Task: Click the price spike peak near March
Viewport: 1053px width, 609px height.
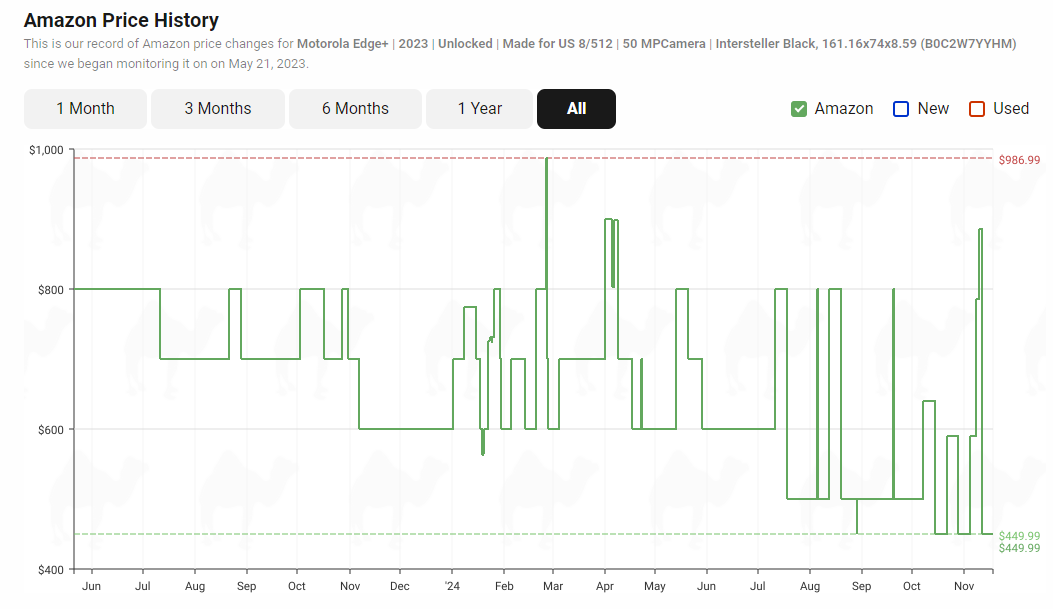Action: click(547, 159)
